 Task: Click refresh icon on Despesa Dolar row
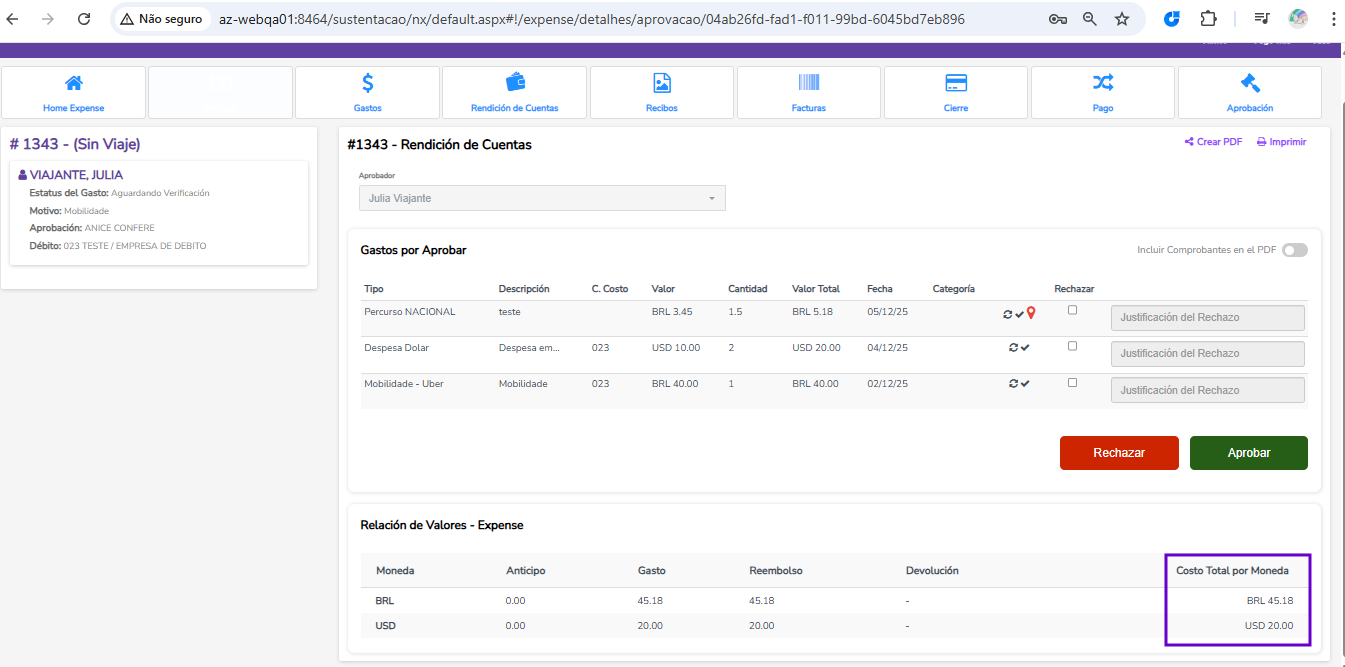point(1013,348)
